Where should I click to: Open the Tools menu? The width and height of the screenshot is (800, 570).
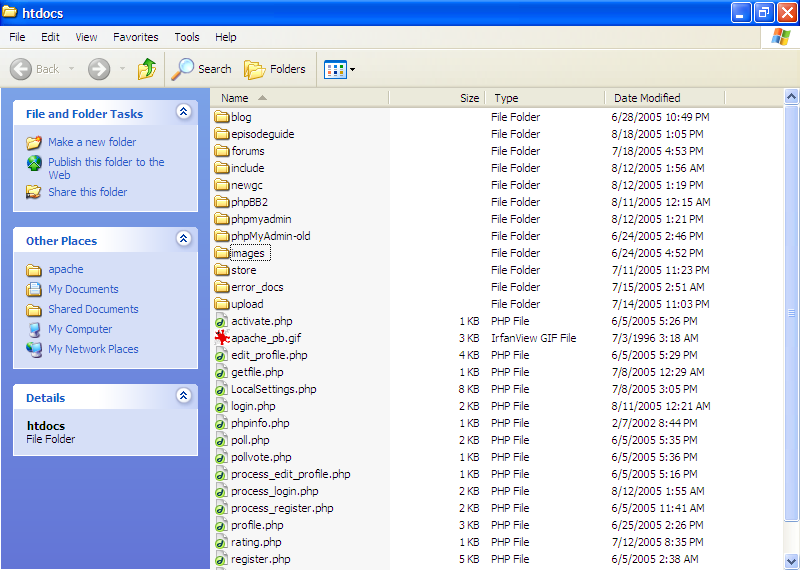[187, 37]
